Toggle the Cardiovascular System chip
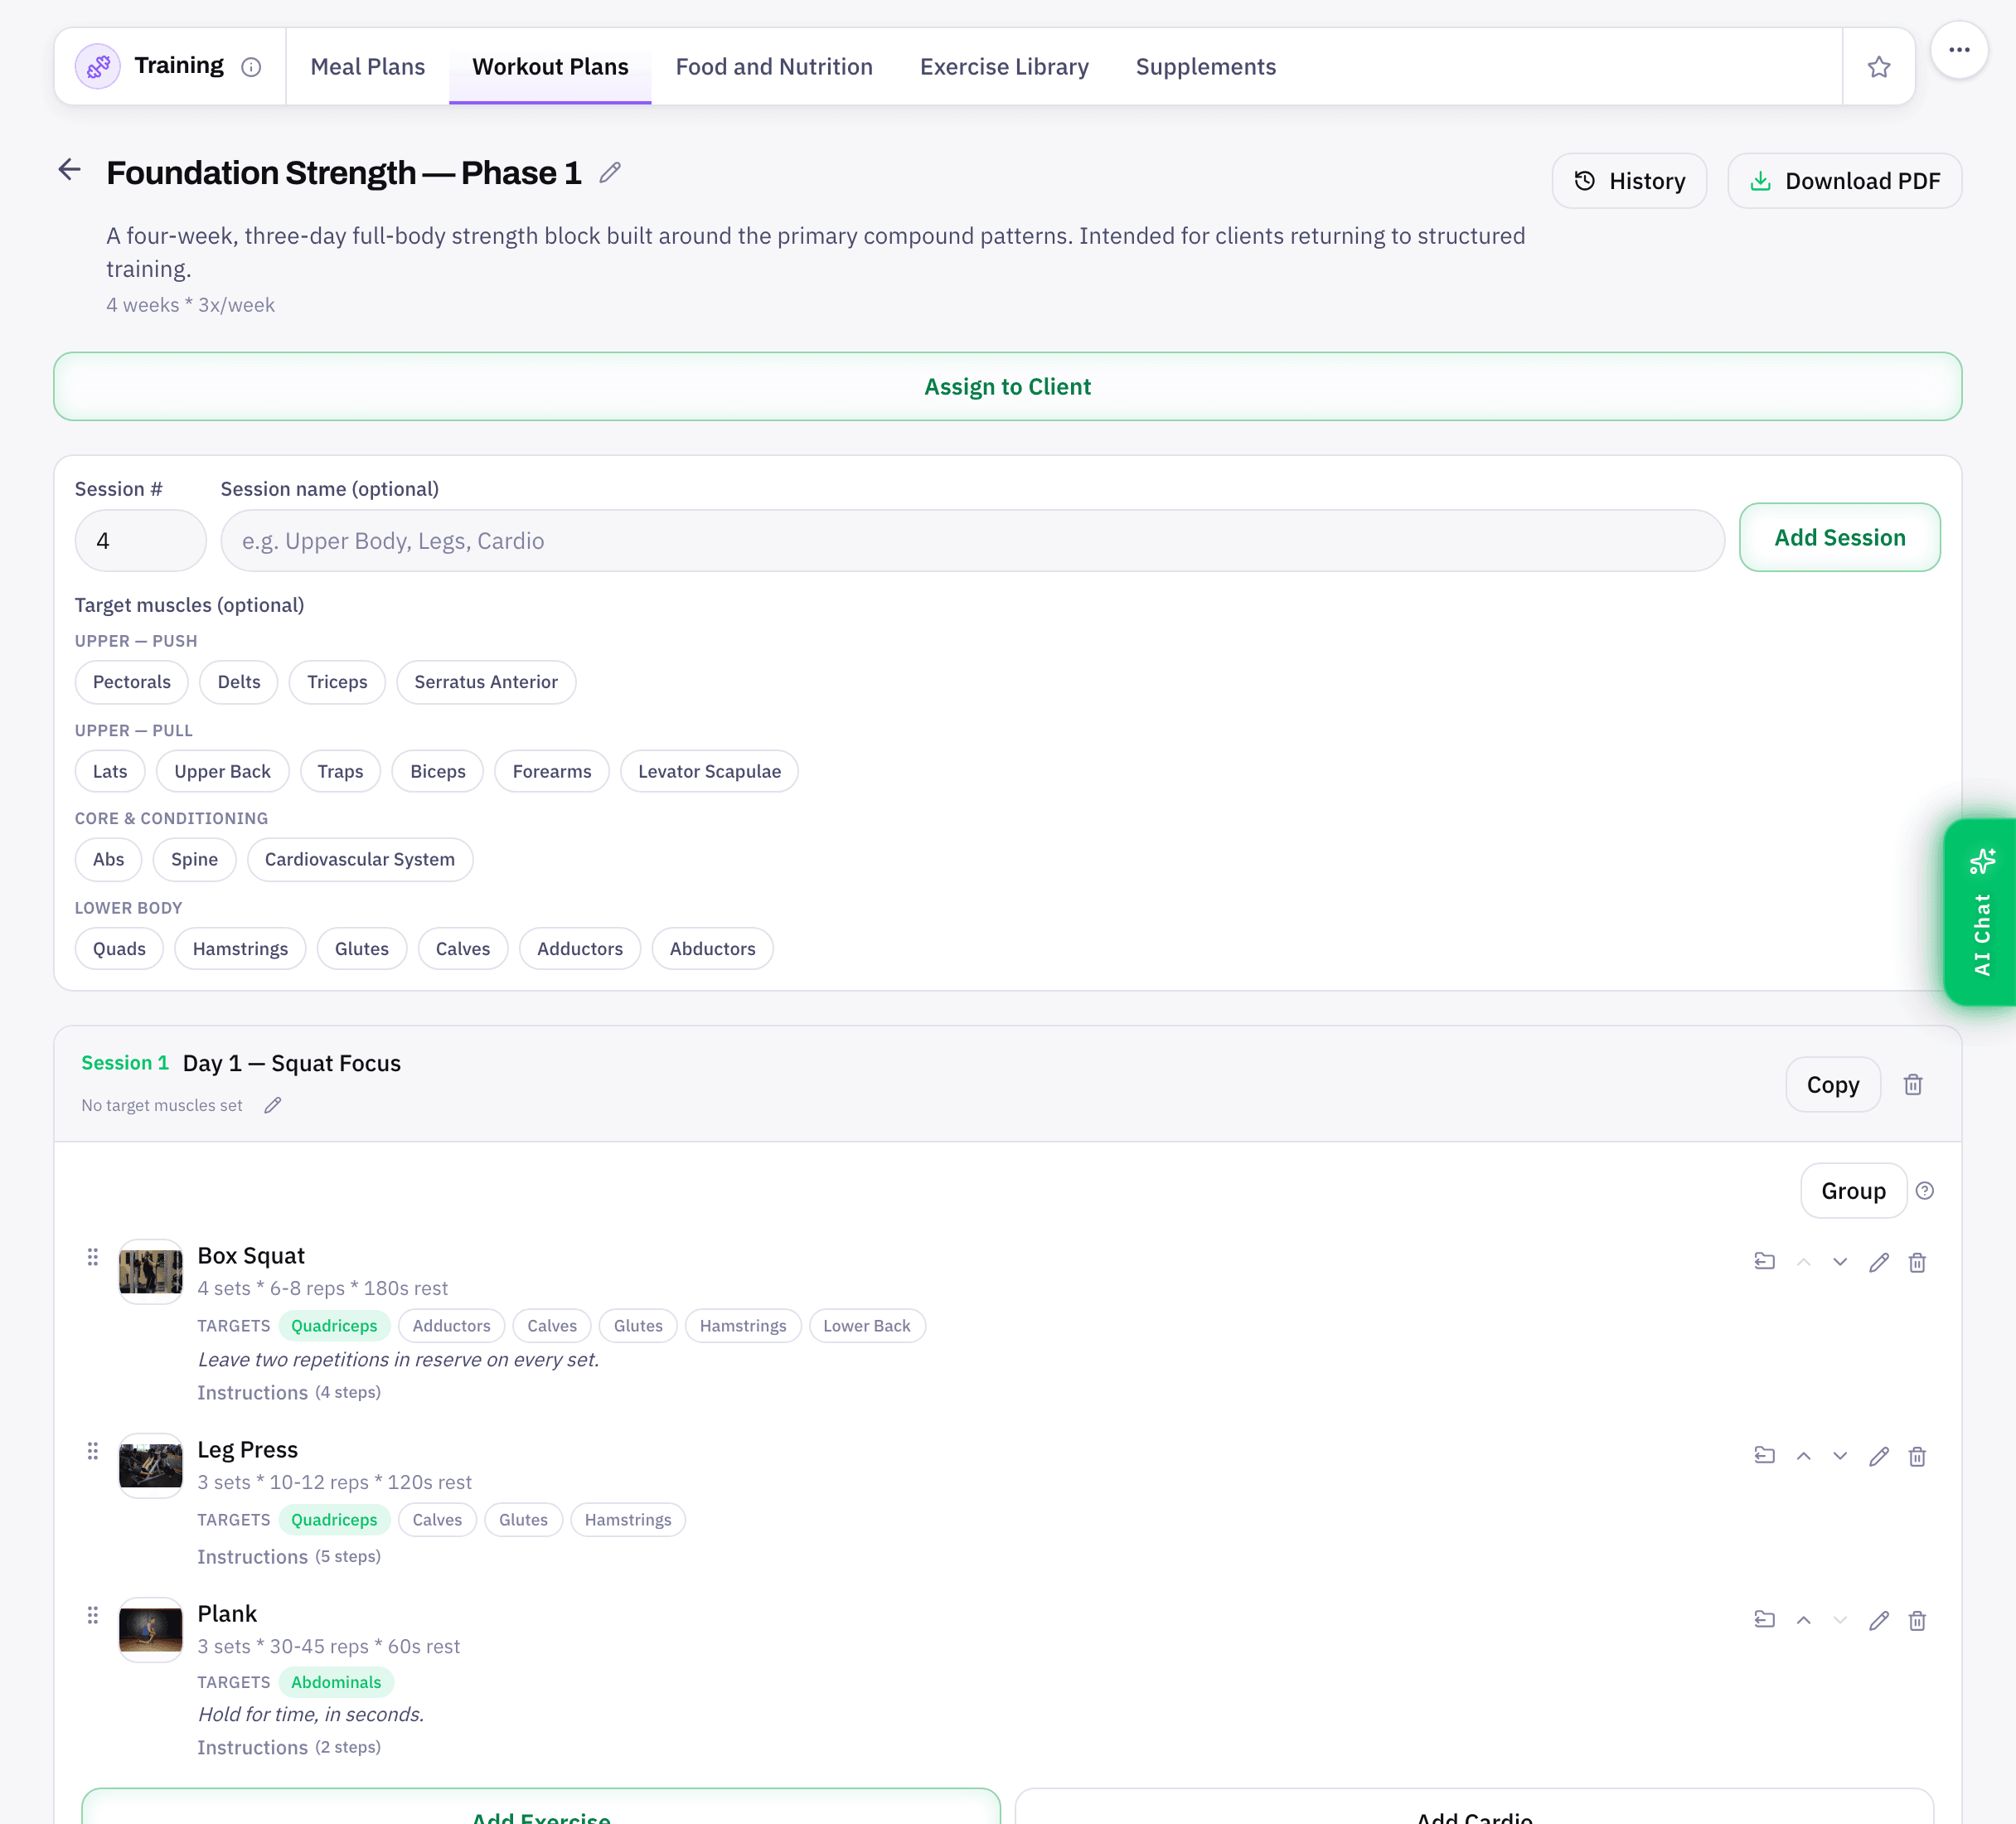 359,860
